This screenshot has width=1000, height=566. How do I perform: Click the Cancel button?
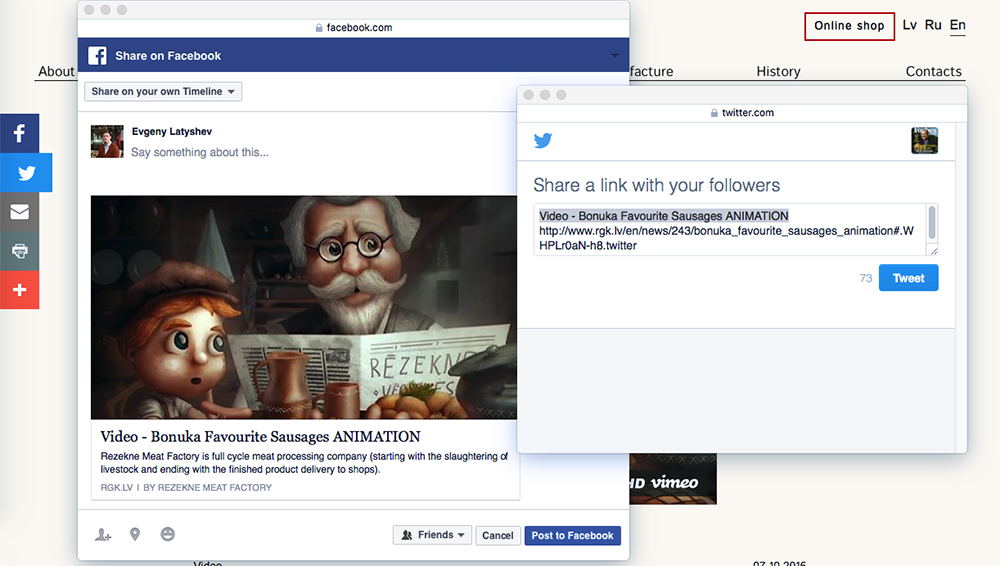(x=497, y=535)
